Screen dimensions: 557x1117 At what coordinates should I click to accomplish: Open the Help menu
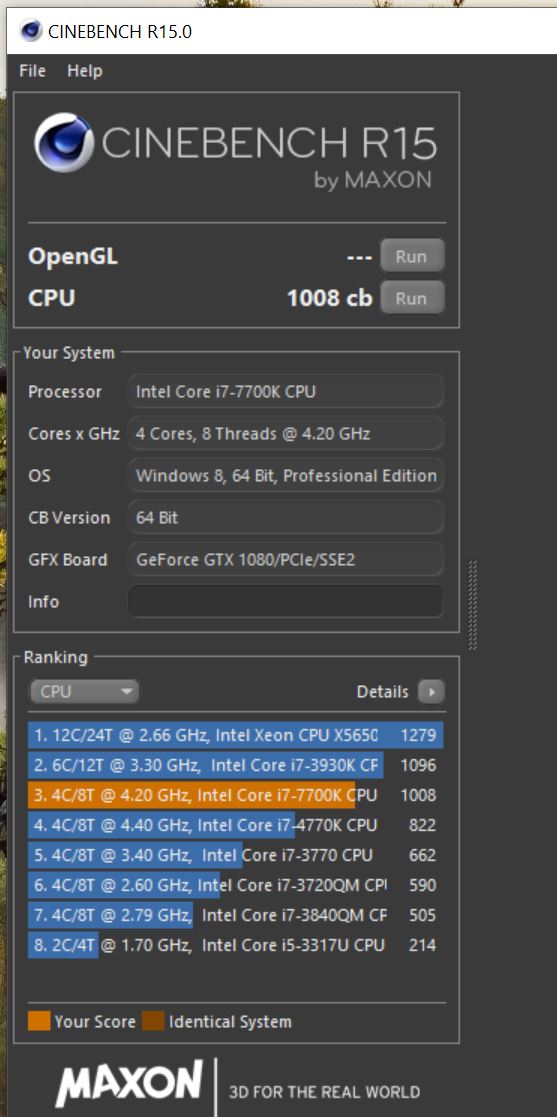85,71
